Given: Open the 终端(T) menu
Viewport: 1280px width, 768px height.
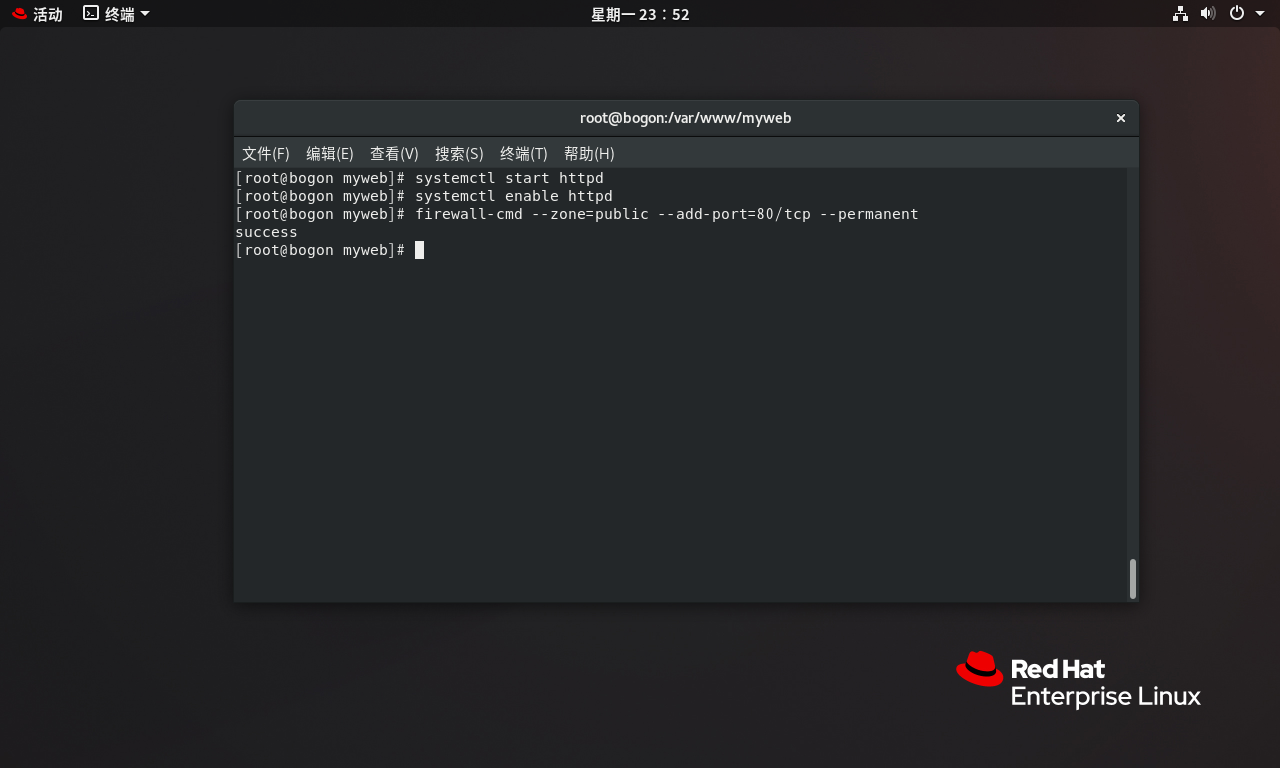Looking at the screenshot, I should click(x=523, y=153).
